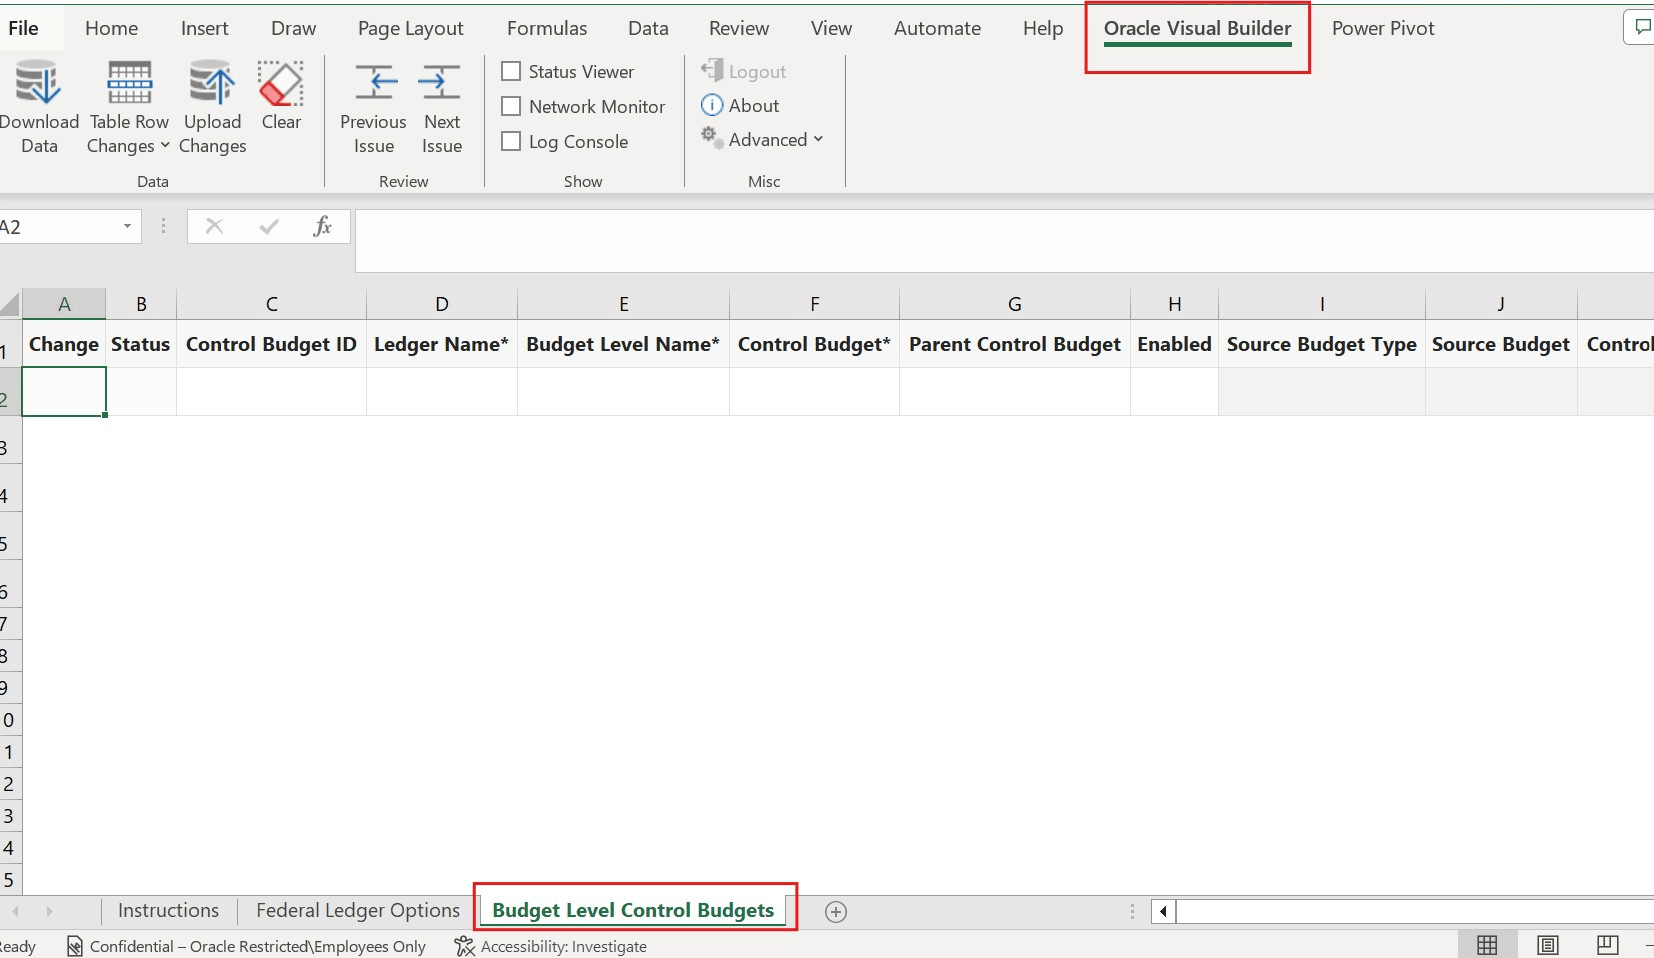This screenshot has width=1654, height=958.
Task: Open the Power Pivot tab
Action: 1383,28
